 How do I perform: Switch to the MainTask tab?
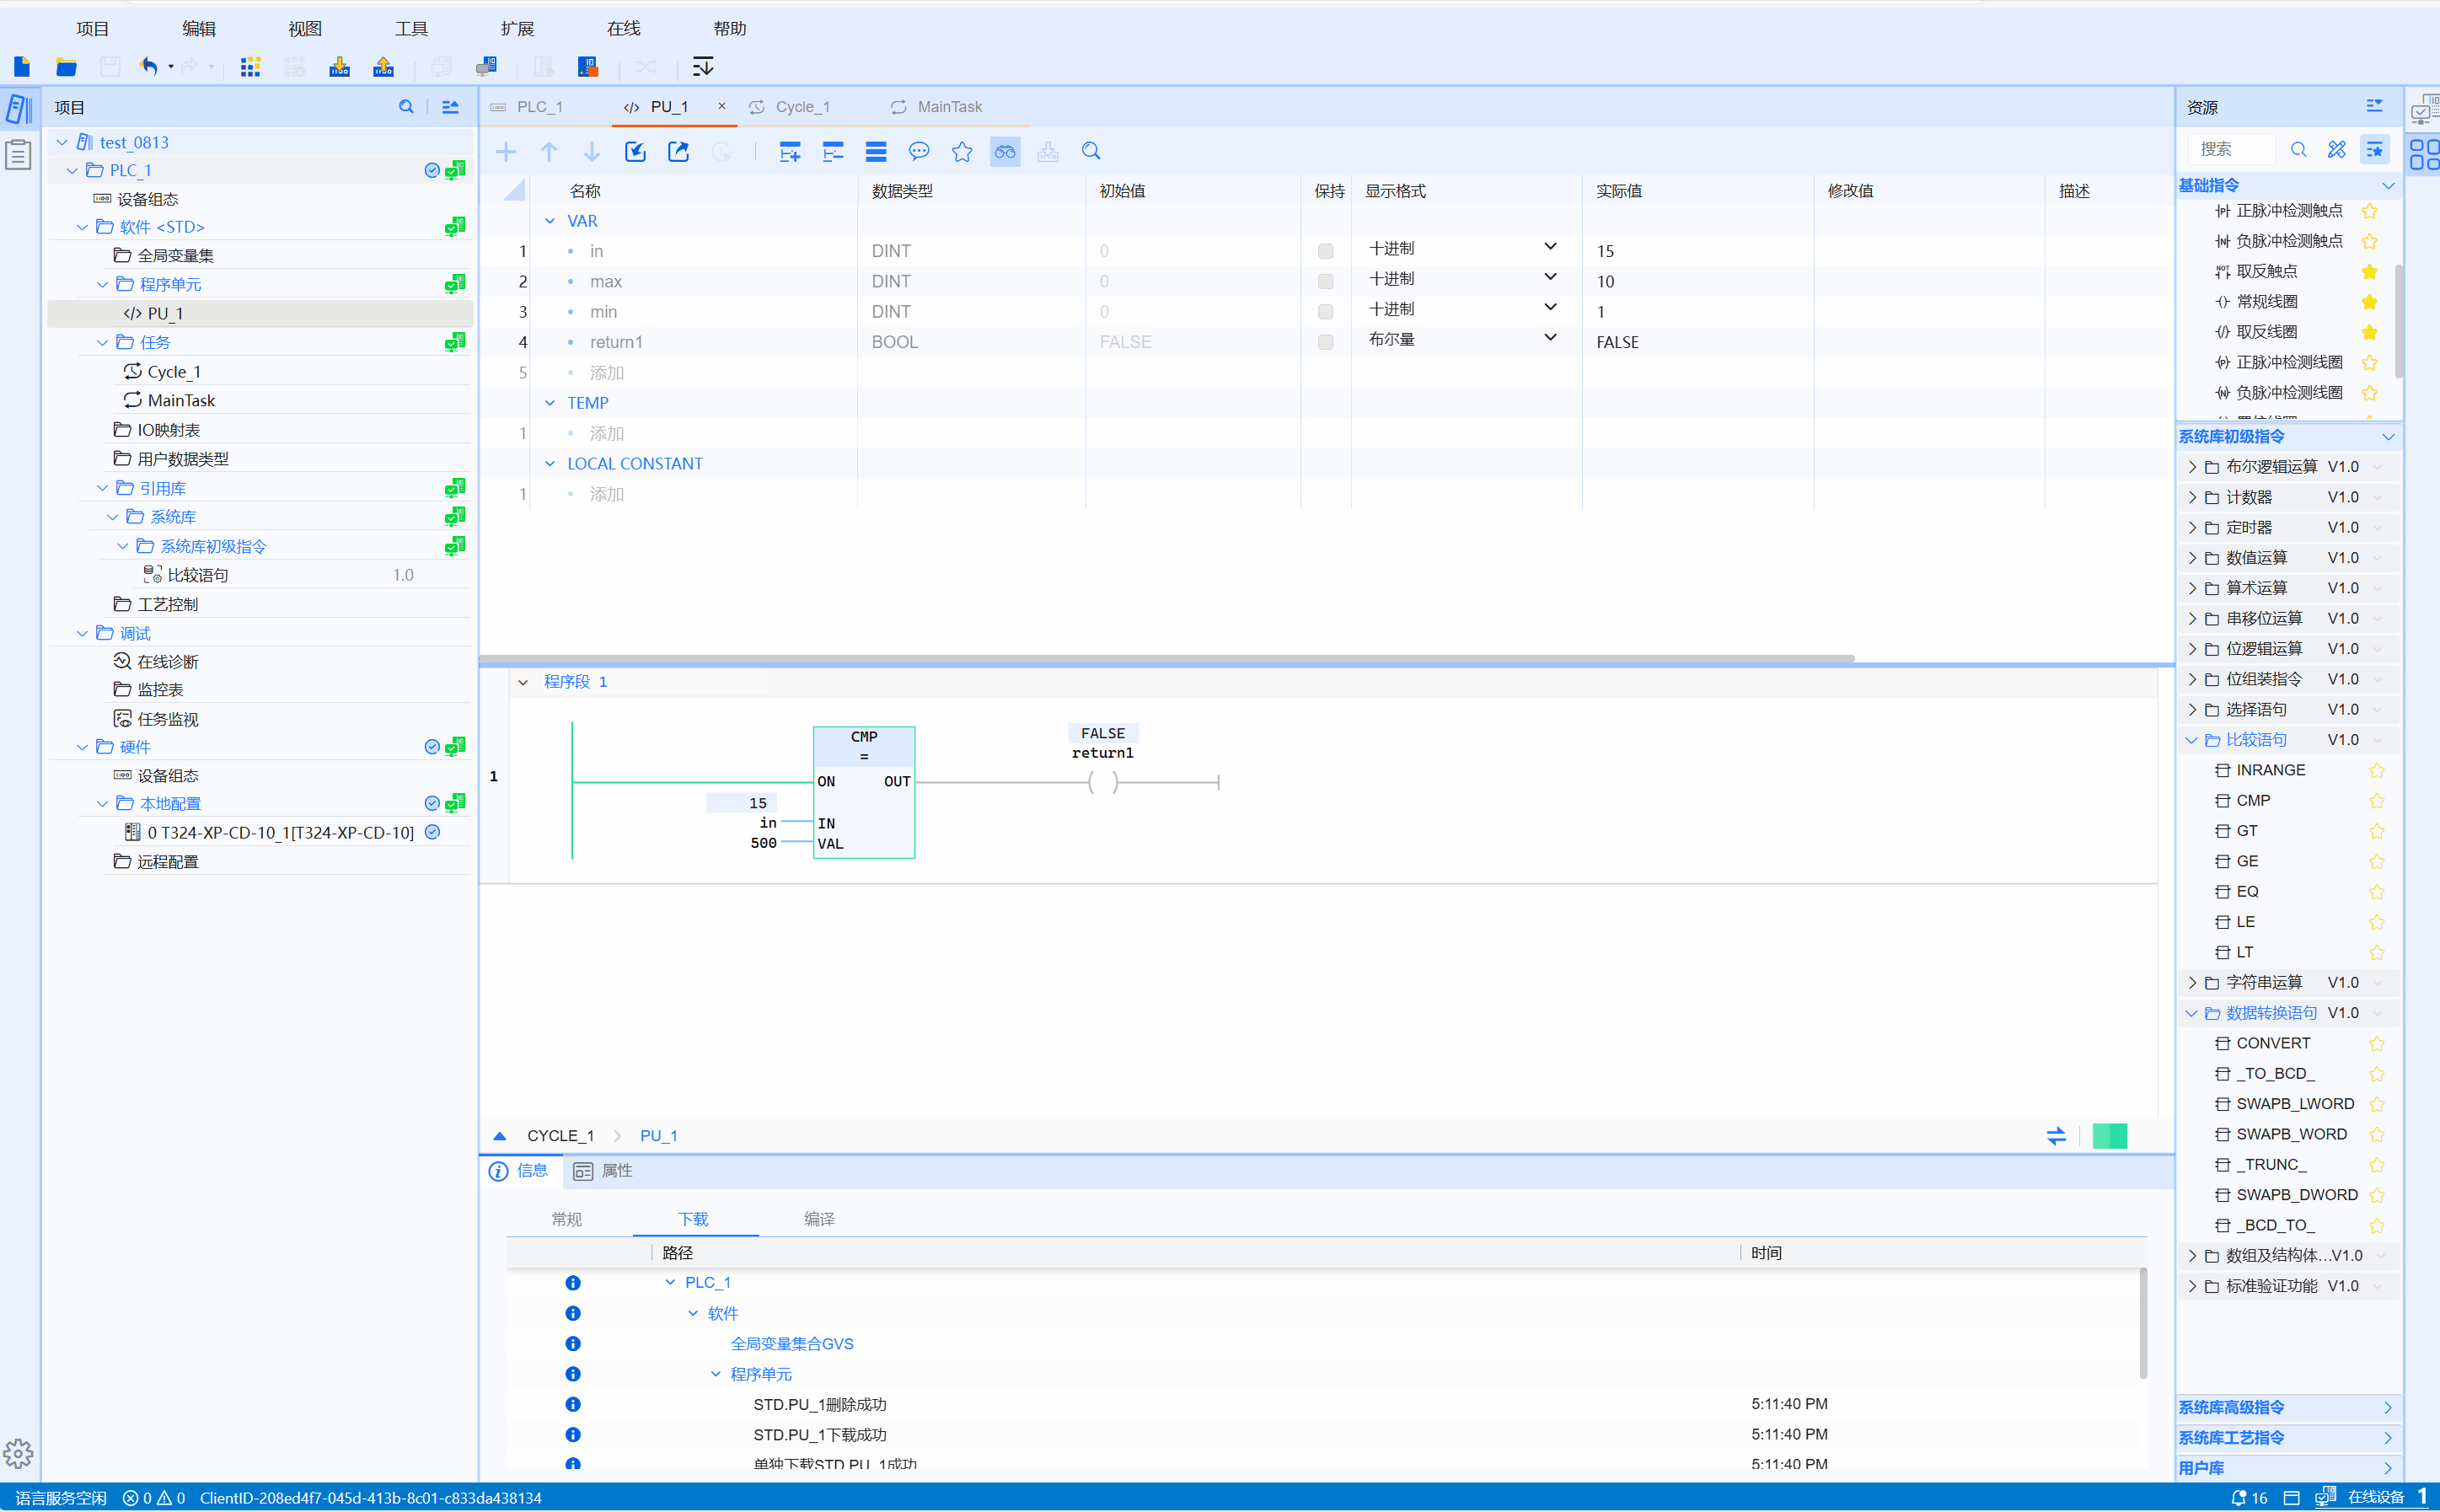click(x=948, y=107)
